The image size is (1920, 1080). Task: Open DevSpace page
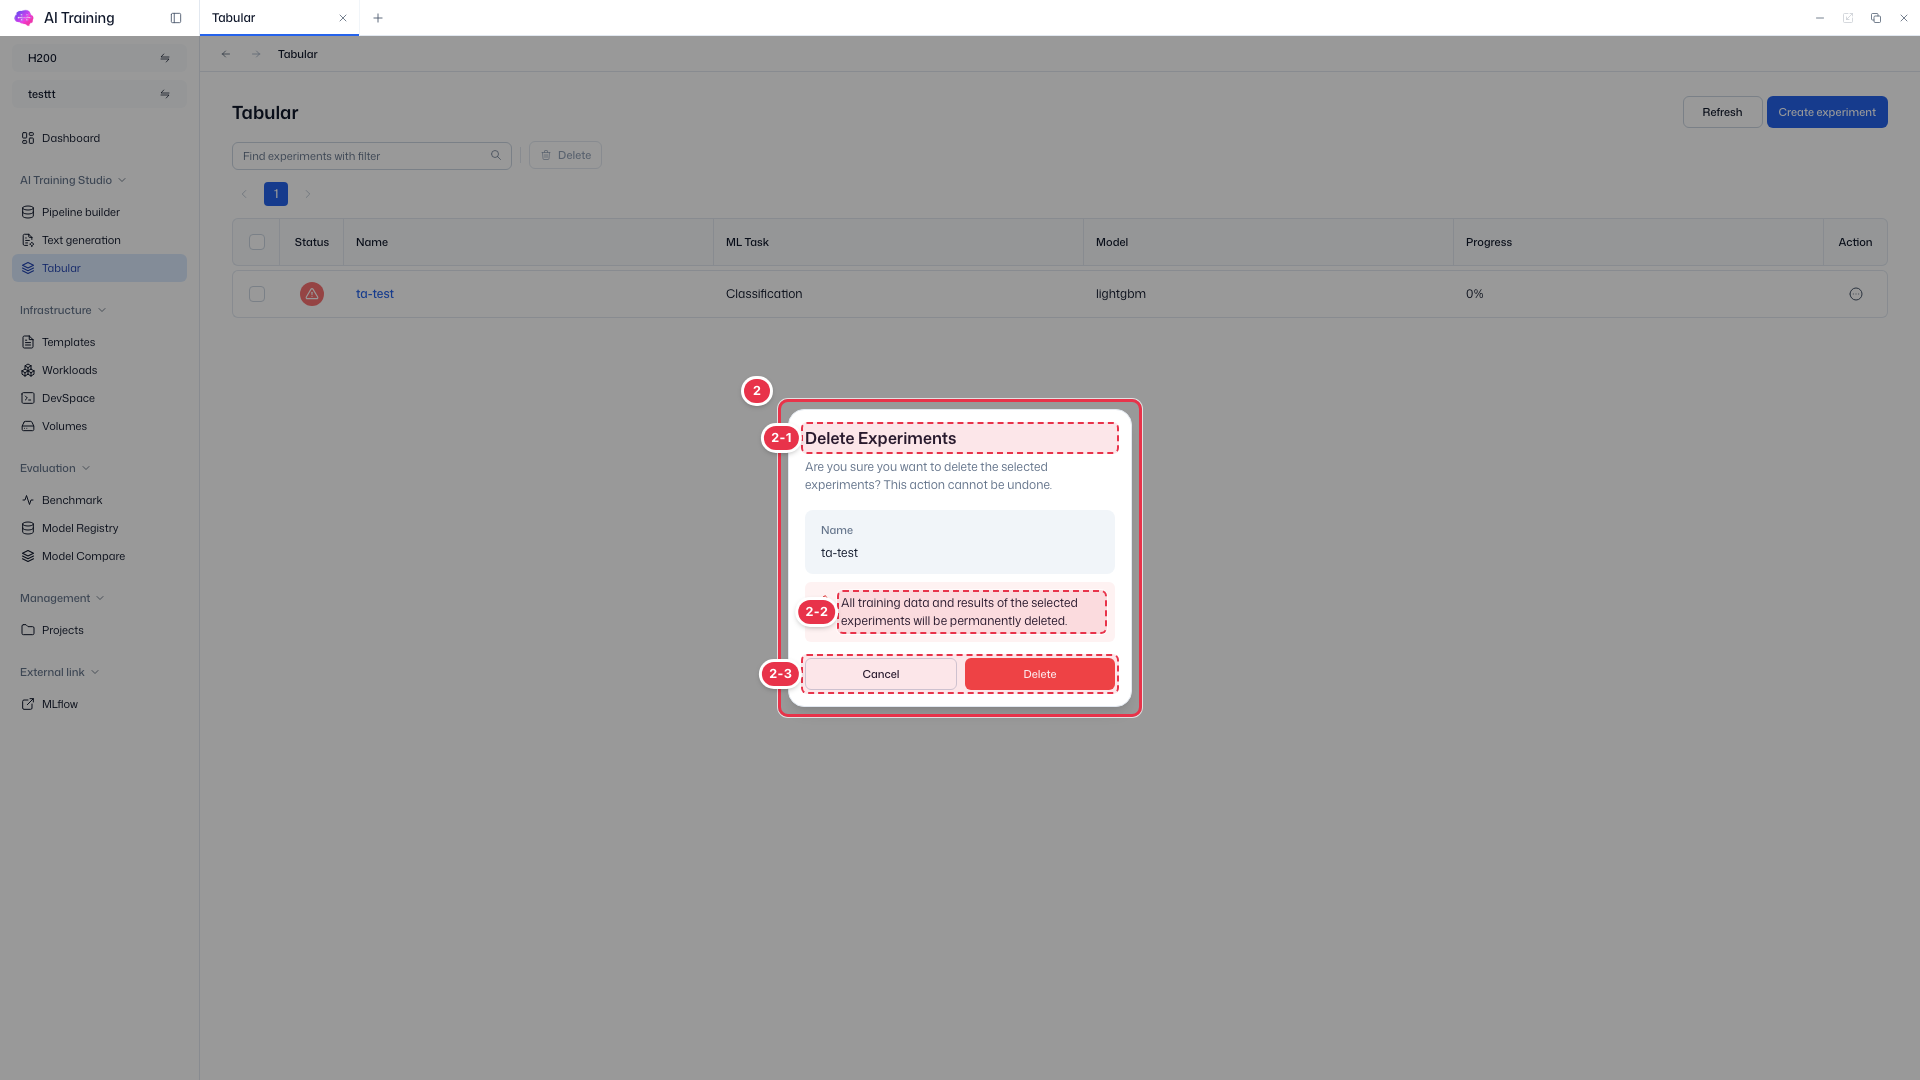[99, 398]
